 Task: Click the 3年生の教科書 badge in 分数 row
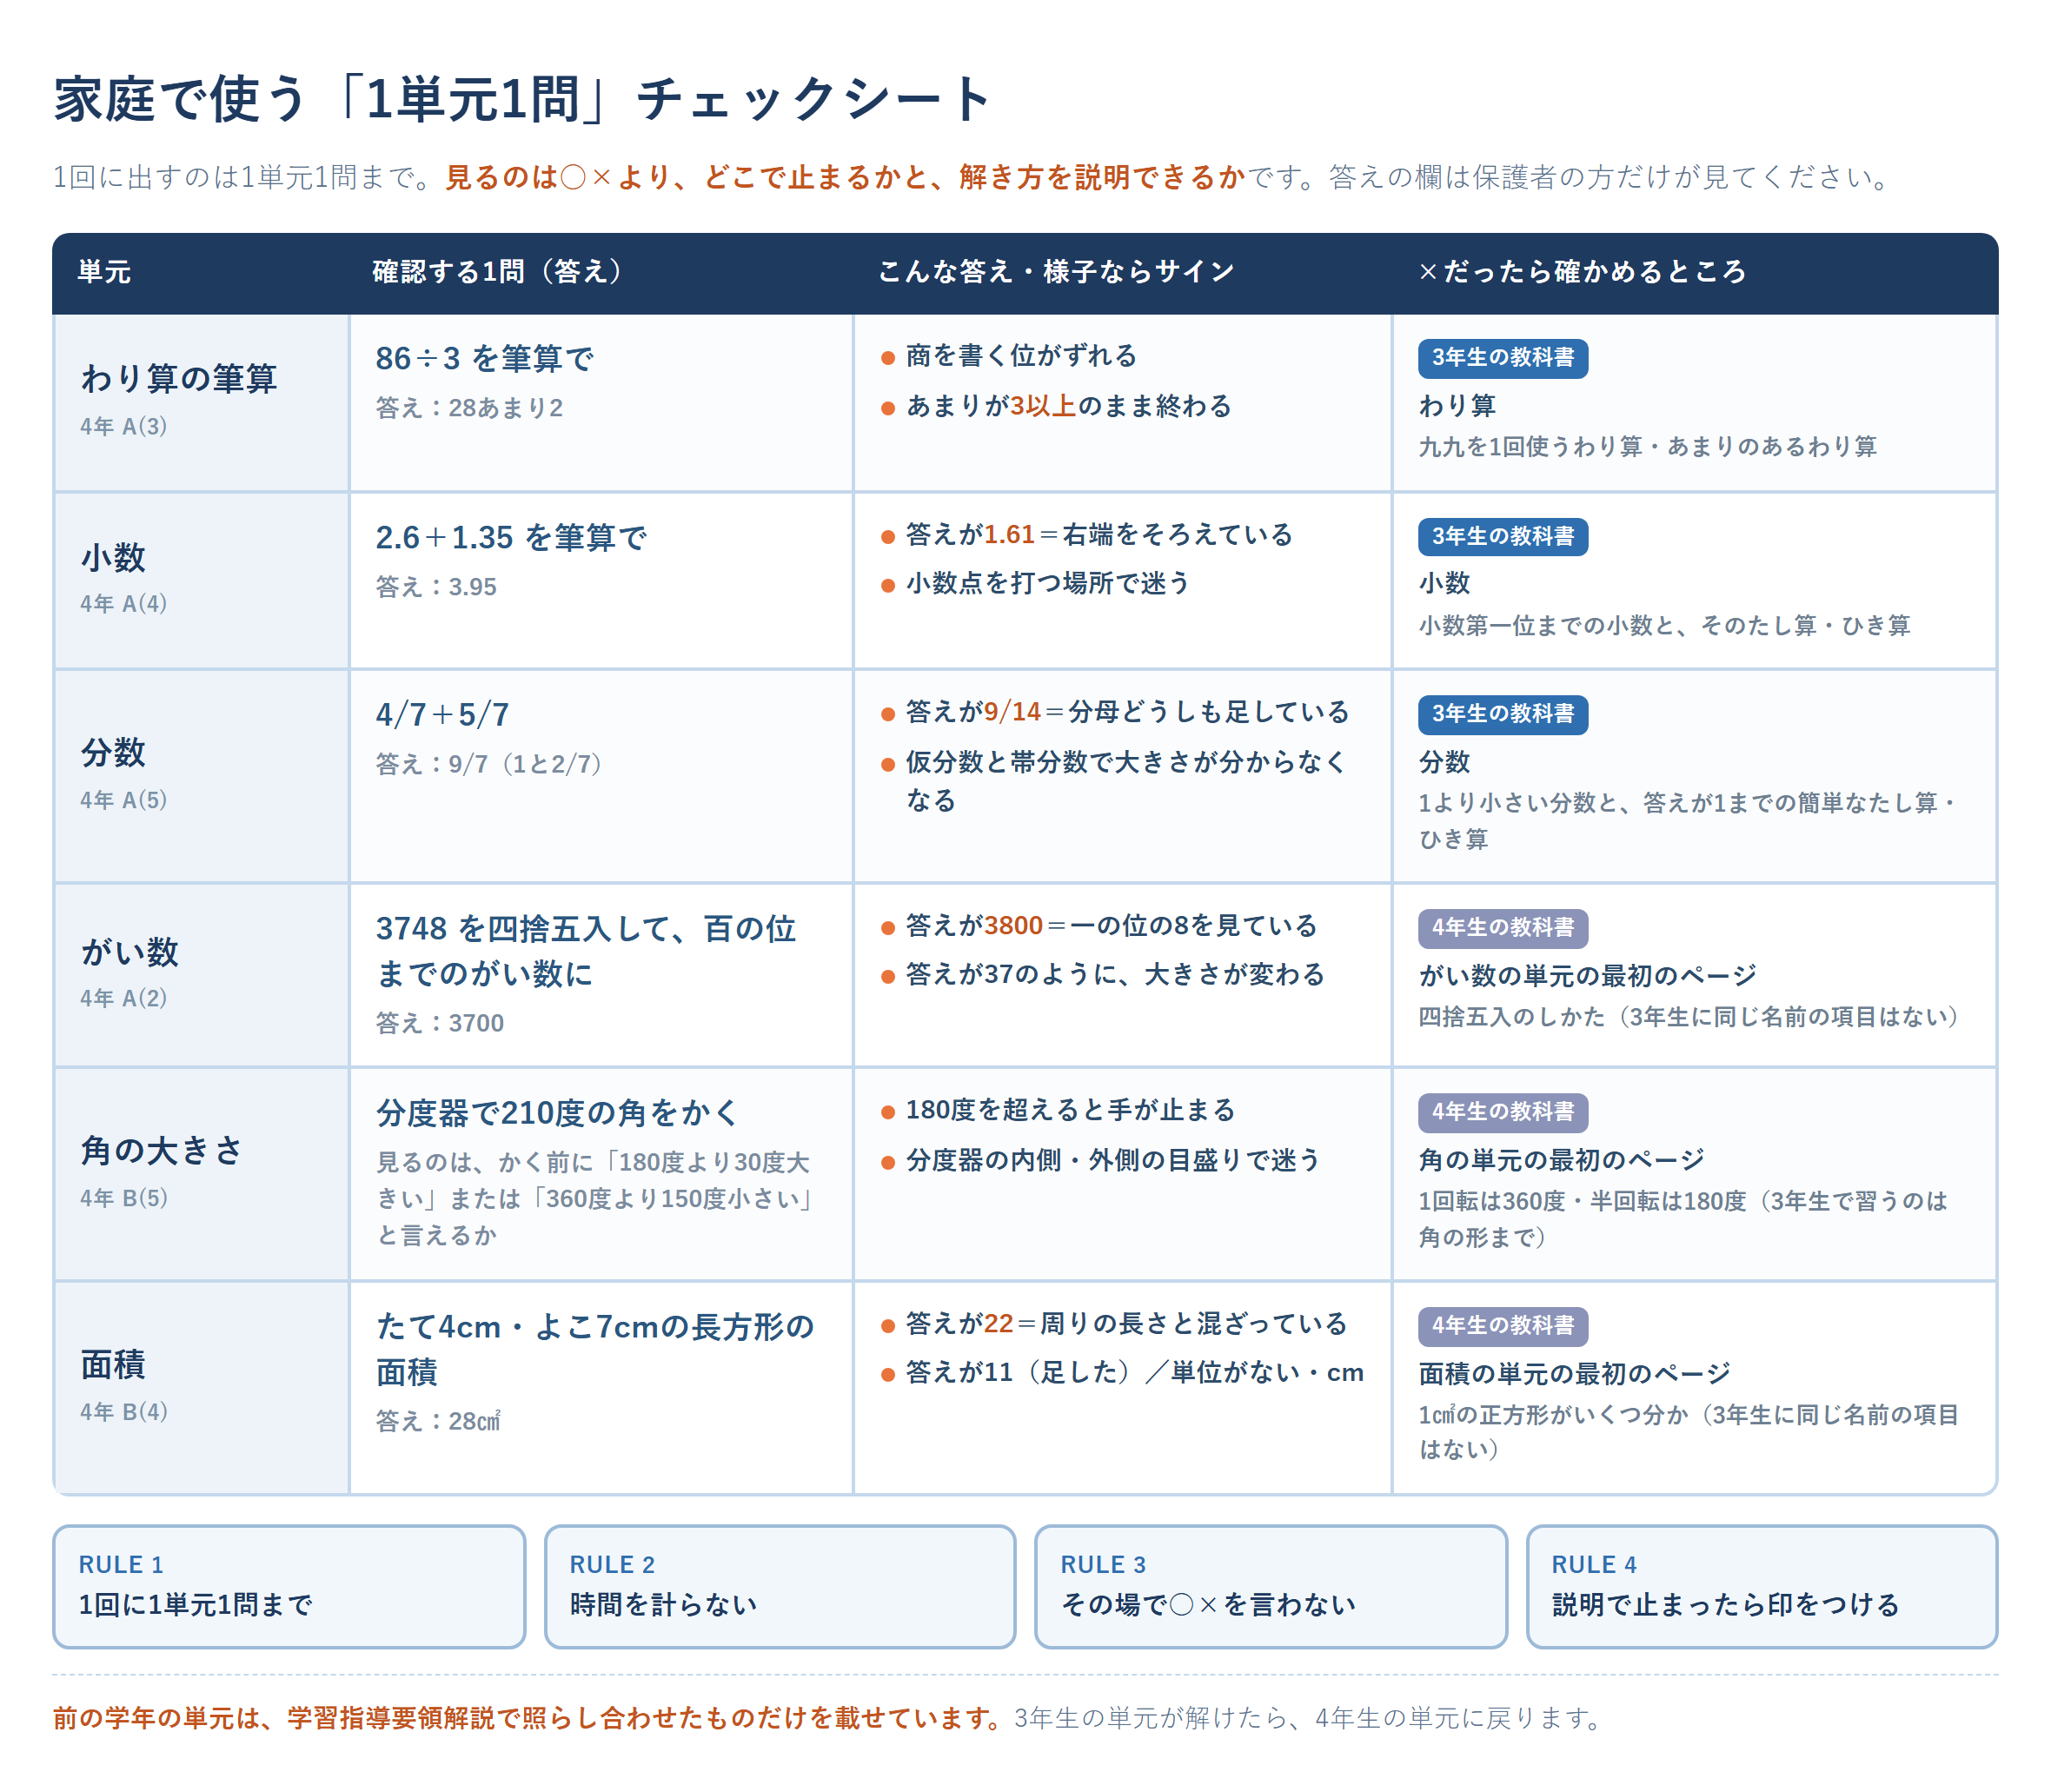[x=1502, y=715]
